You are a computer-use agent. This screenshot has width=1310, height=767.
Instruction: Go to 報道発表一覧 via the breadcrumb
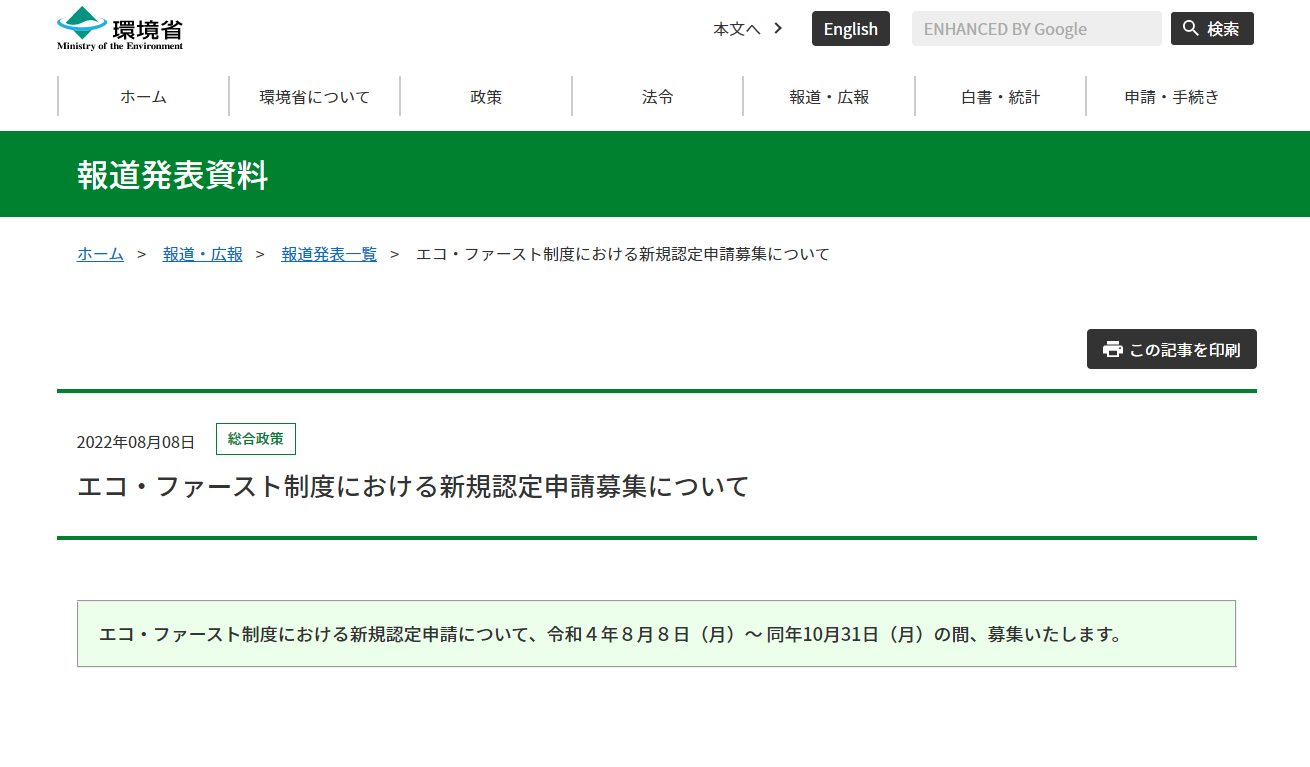pos(329,254)
